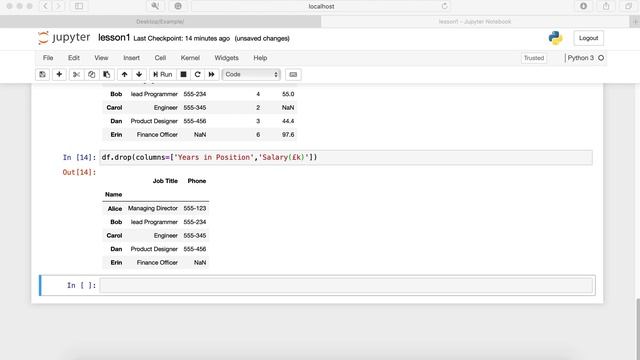Insert a cell below with plus icon
This screenshot has height=360, width=640.
click(x=59, y=74)
